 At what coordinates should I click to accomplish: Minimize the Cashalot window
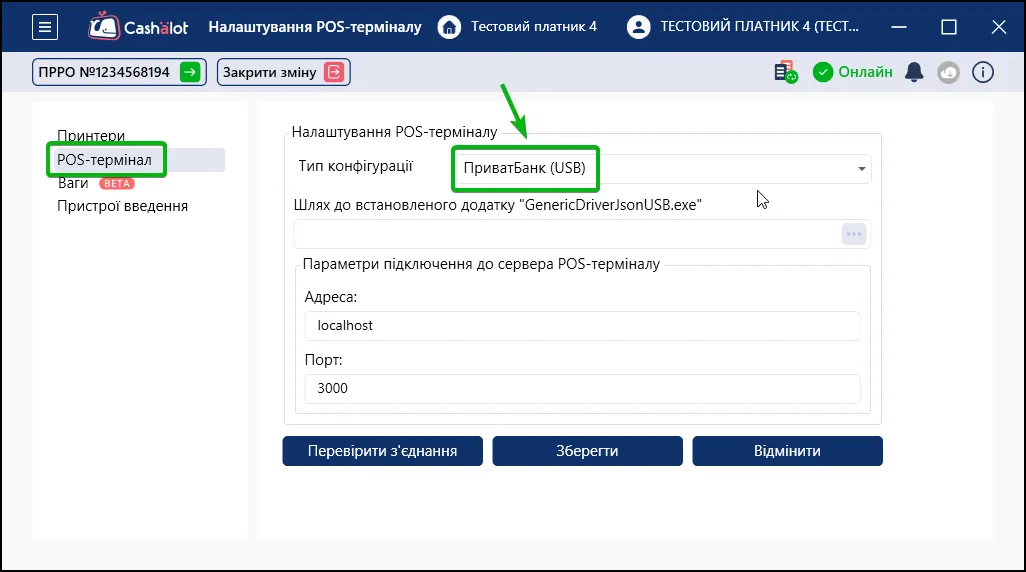pyautogui.click(x=899, y=27)
